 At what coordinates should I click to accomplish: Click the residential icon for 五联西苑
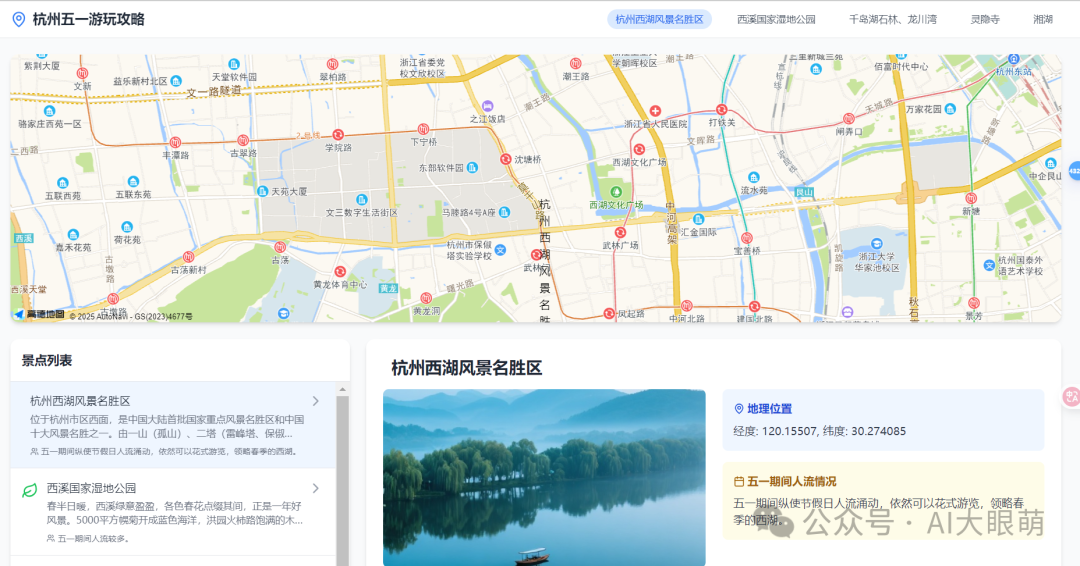click(x=63, y=183)
